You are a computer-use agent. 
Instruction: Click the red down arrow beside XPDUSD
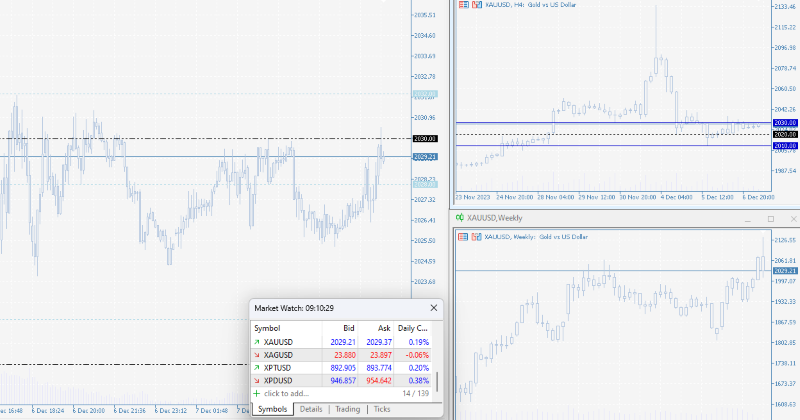point(257,381)
